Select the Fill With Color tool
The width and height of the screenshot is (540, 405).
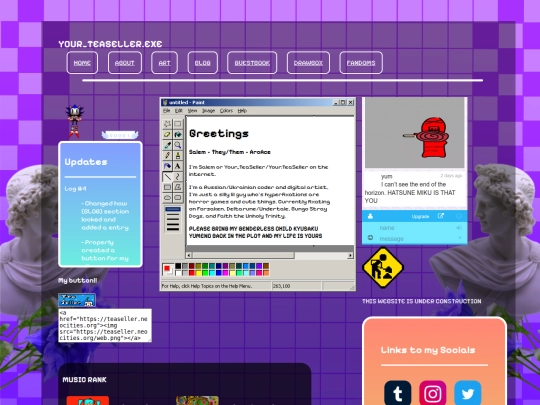pos(178,134)
